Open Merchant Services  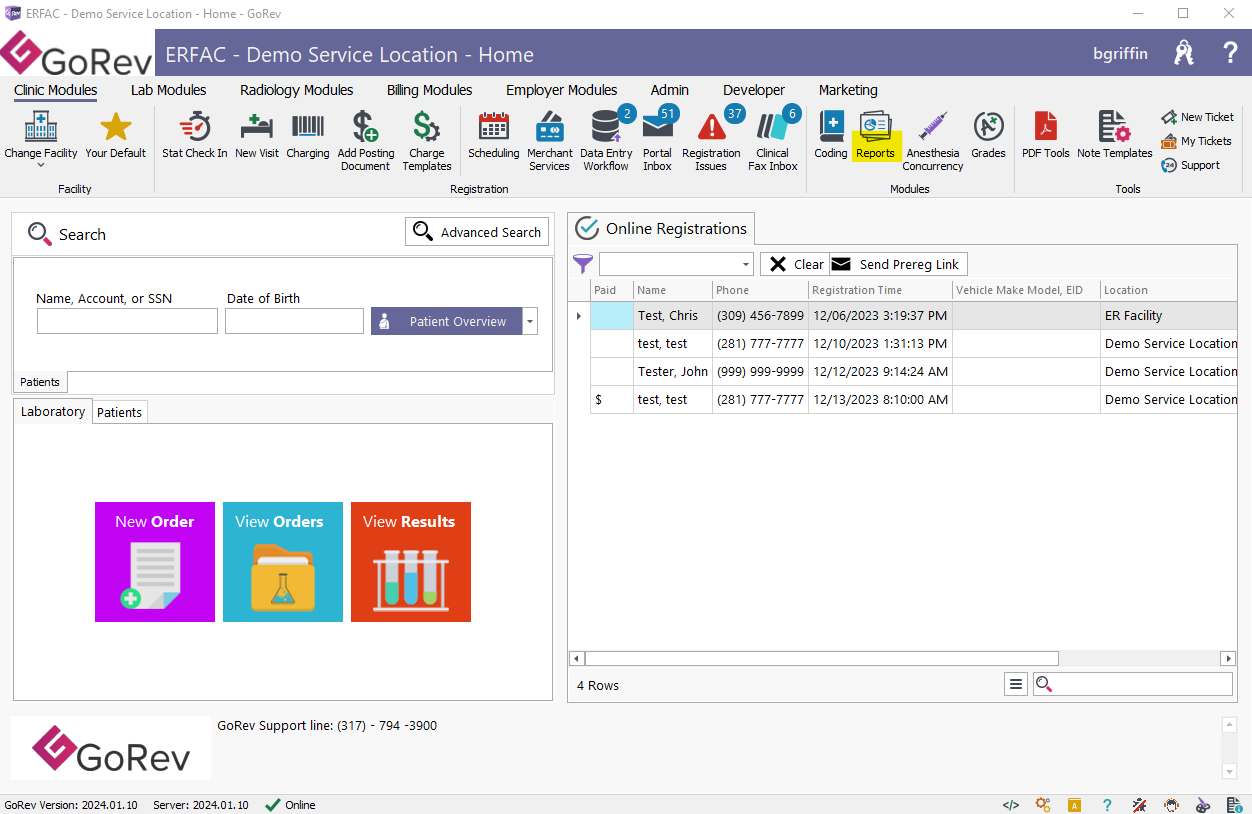tap(550, 141)
